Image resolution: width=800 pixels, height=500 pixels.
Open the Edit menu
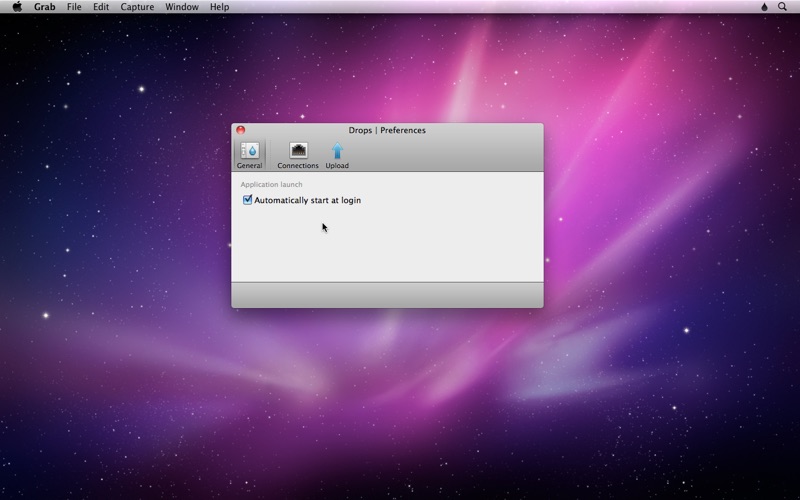[101, 7]
